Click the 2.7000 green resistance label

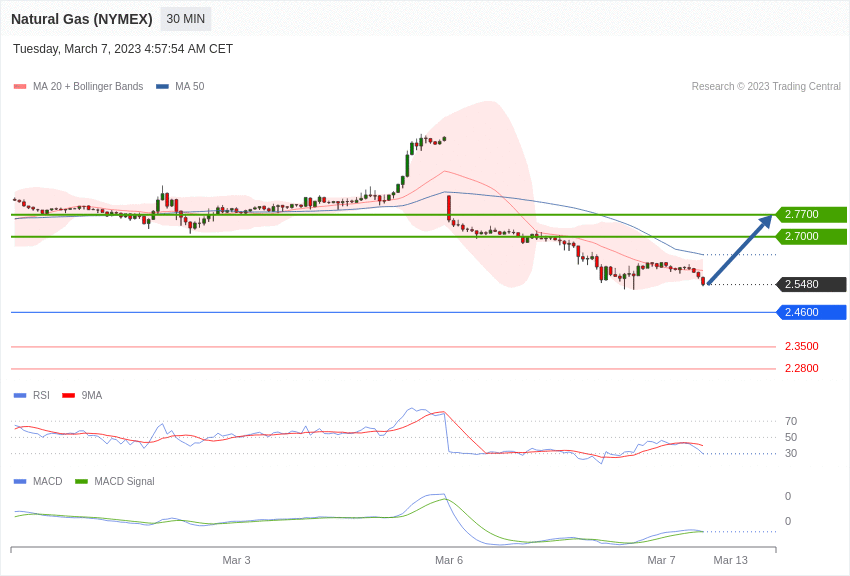[812, 236]
